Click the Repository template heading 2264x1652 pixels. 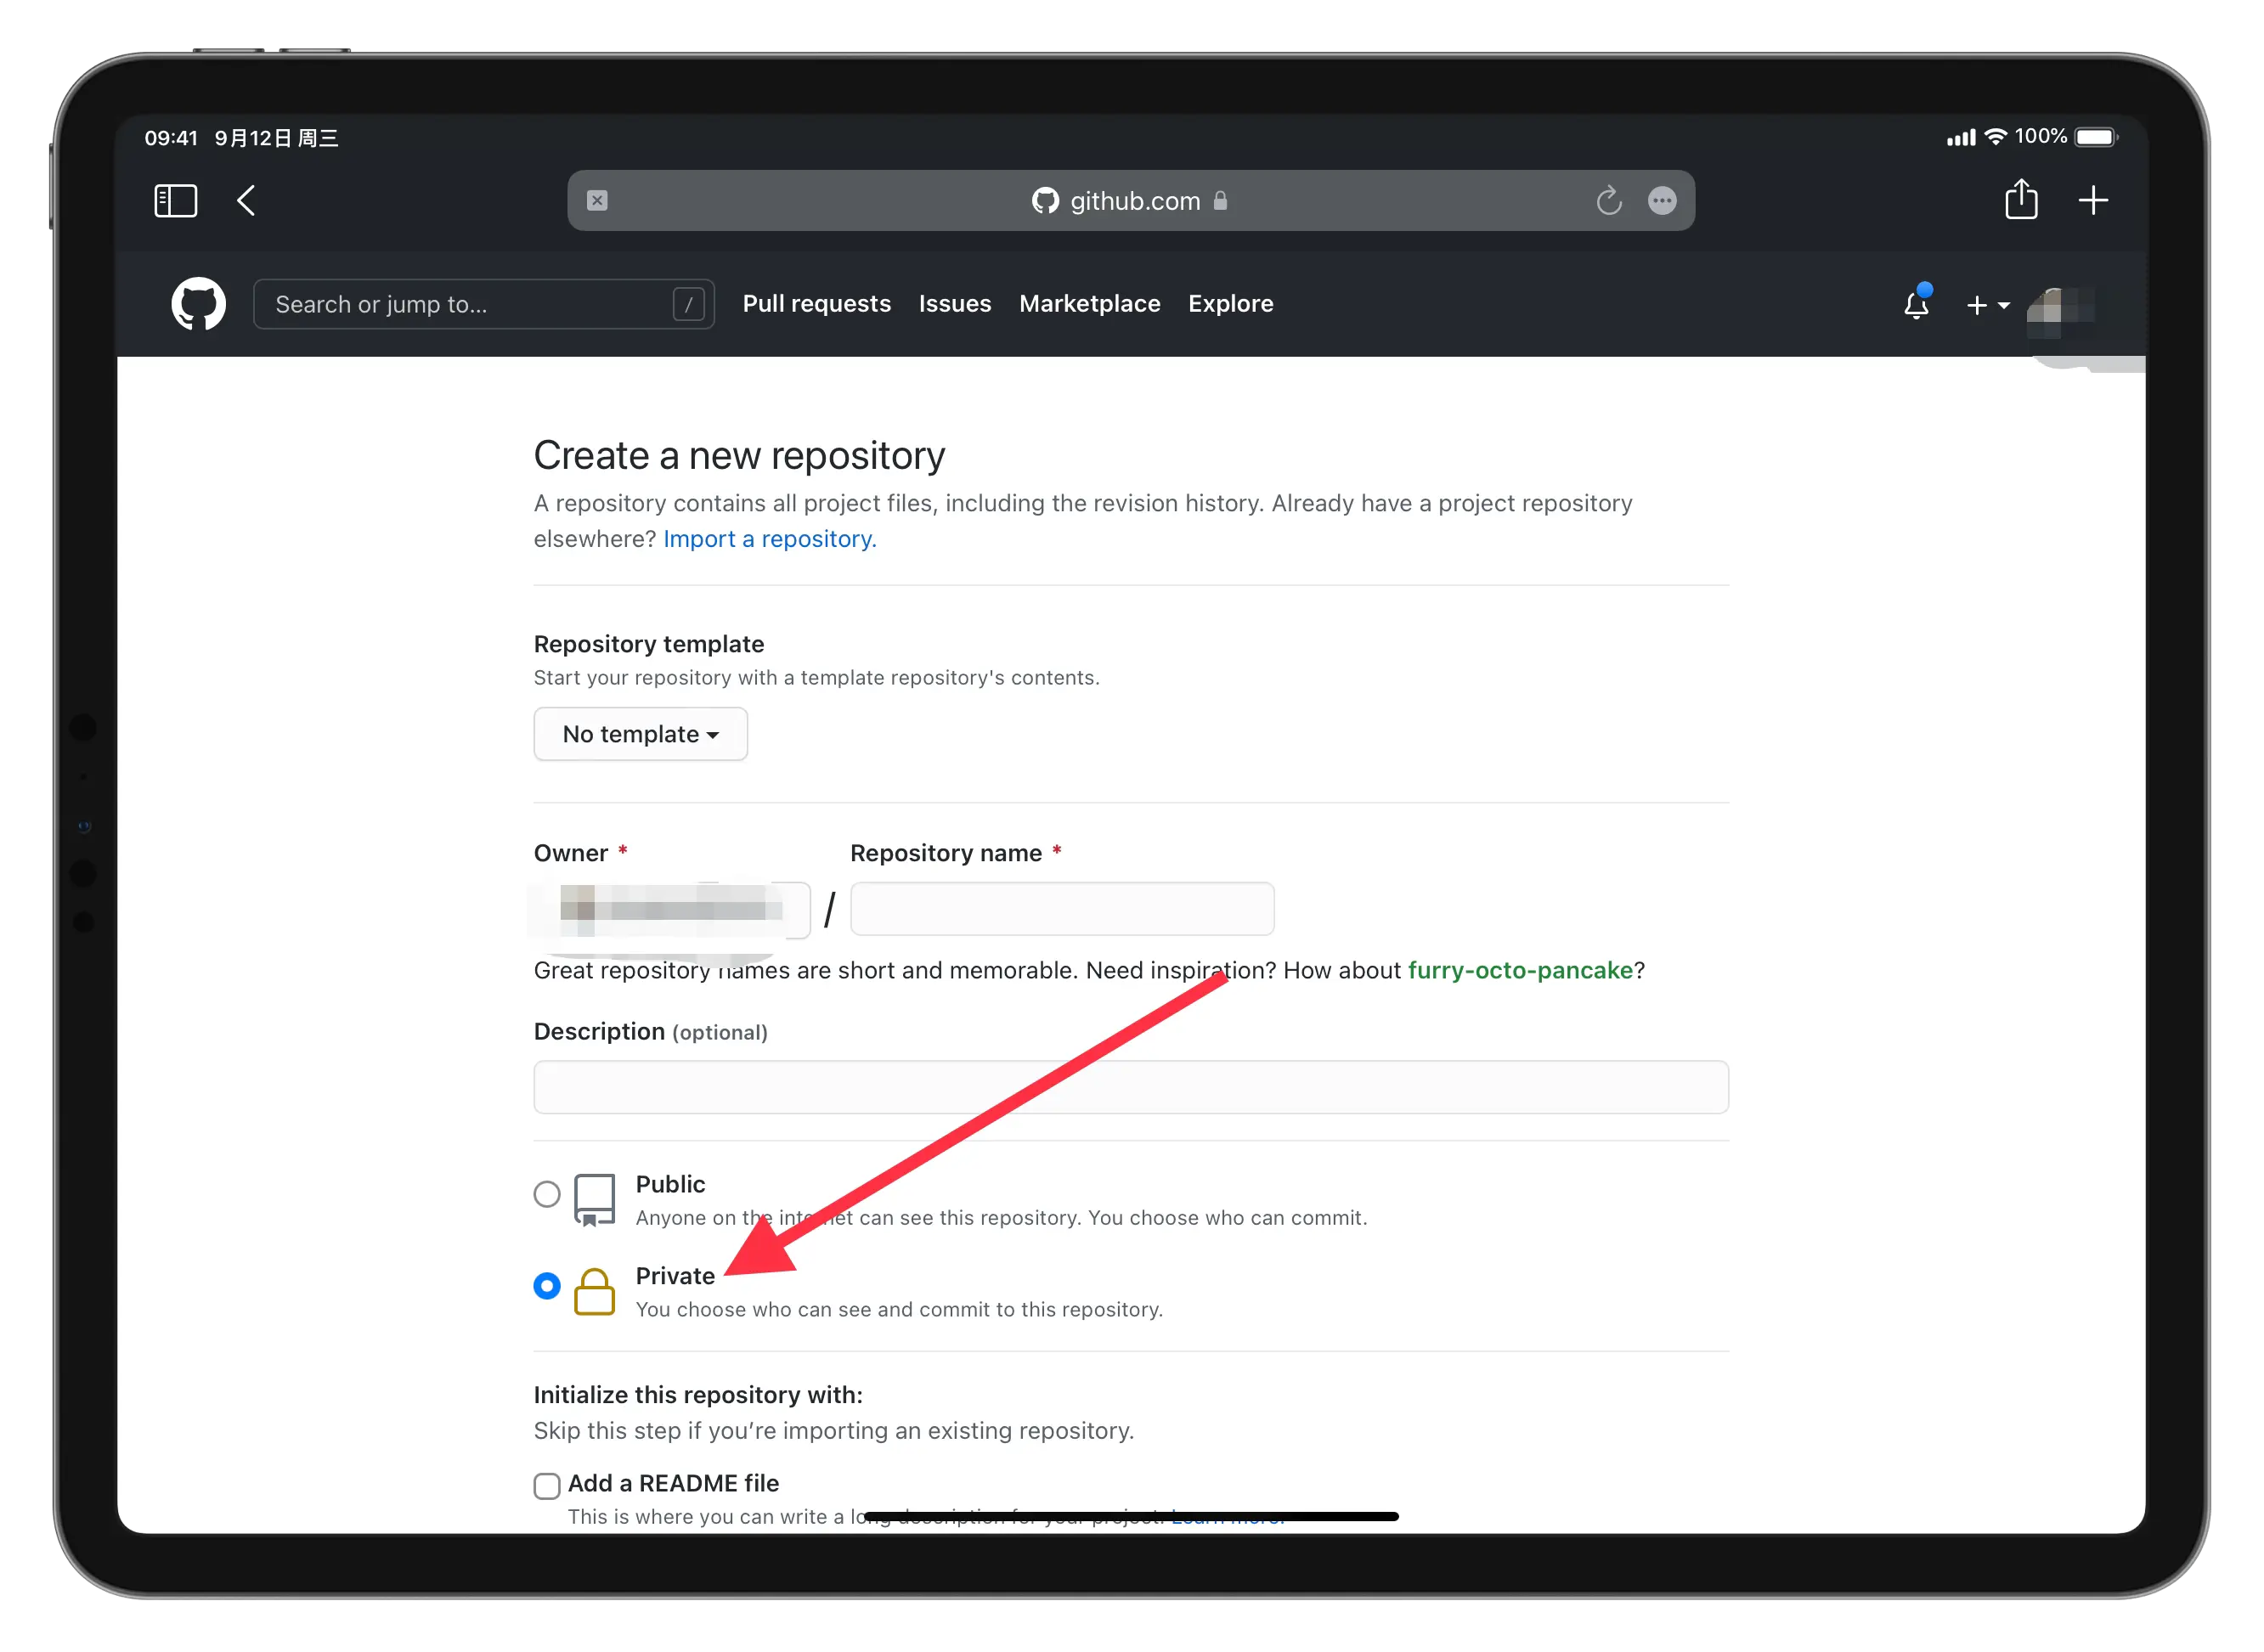click(x=649, y=644)
